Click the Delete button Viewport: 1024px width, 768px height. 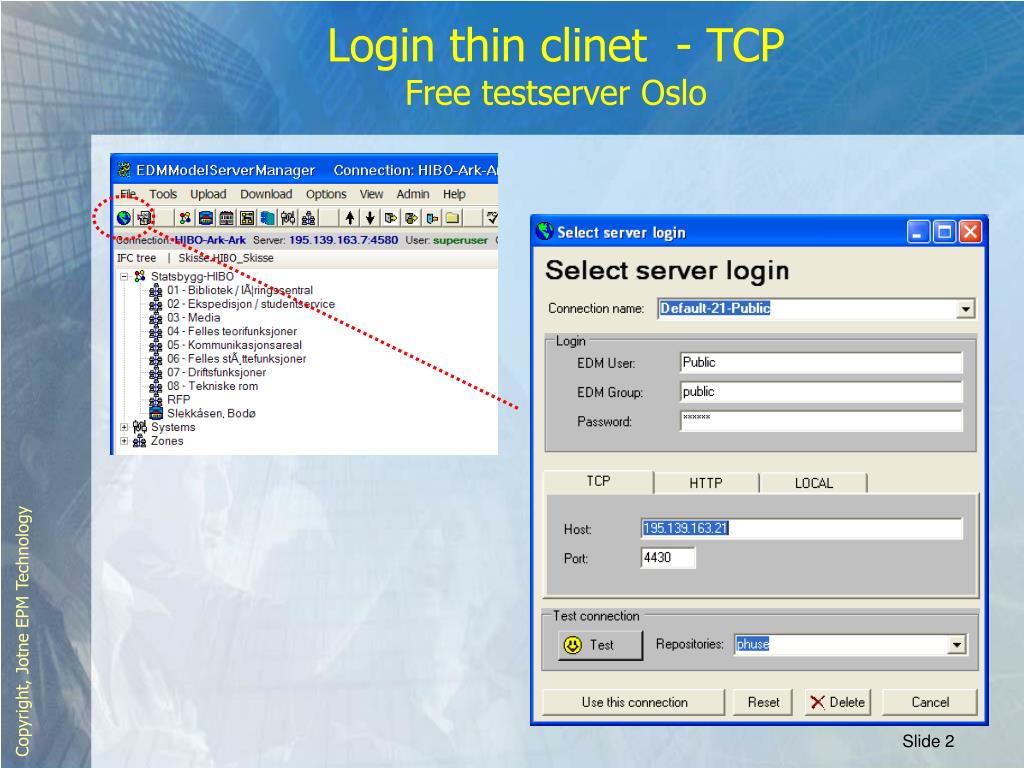(x=838, y=702)
